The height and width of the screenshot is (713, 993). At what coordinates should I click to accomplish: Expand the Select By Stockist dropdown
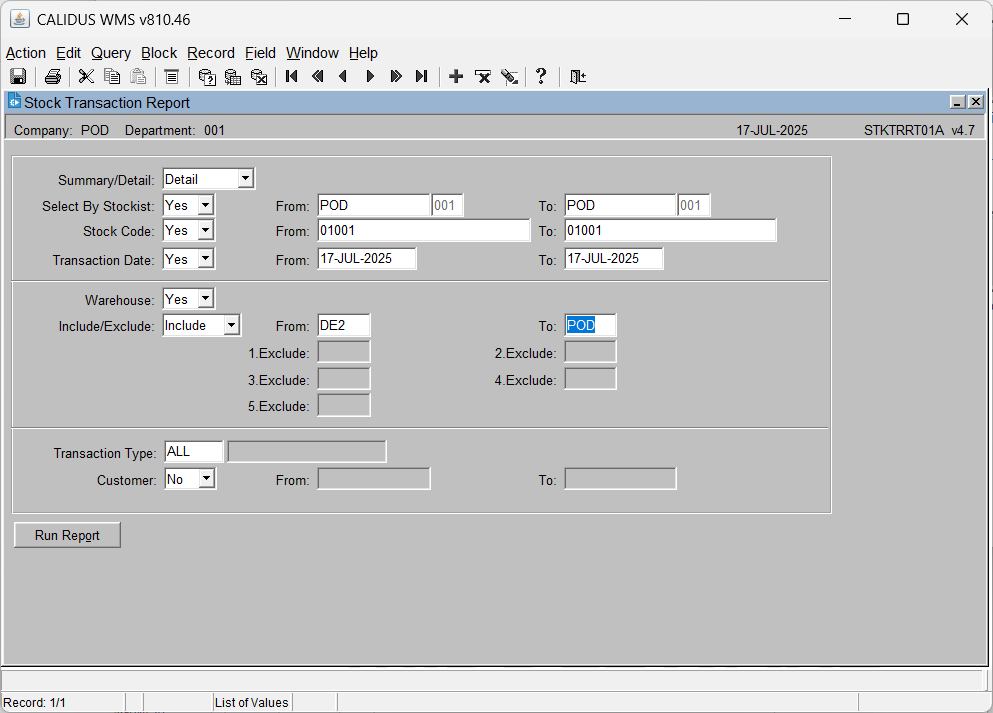click(205, 205)
